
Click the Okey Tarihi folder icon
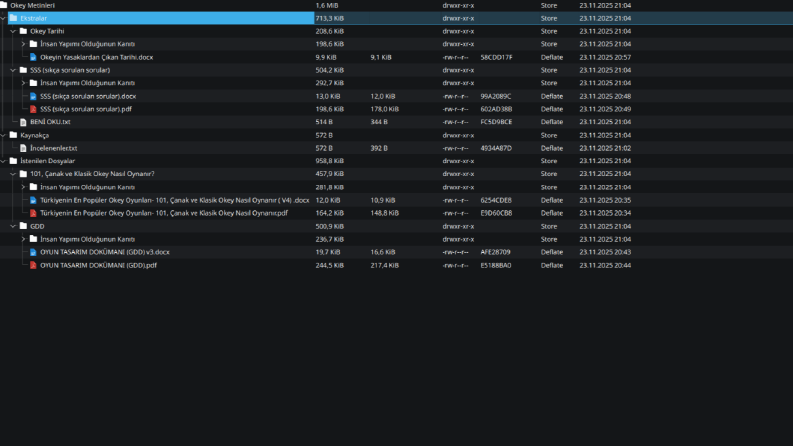[23, 31]
